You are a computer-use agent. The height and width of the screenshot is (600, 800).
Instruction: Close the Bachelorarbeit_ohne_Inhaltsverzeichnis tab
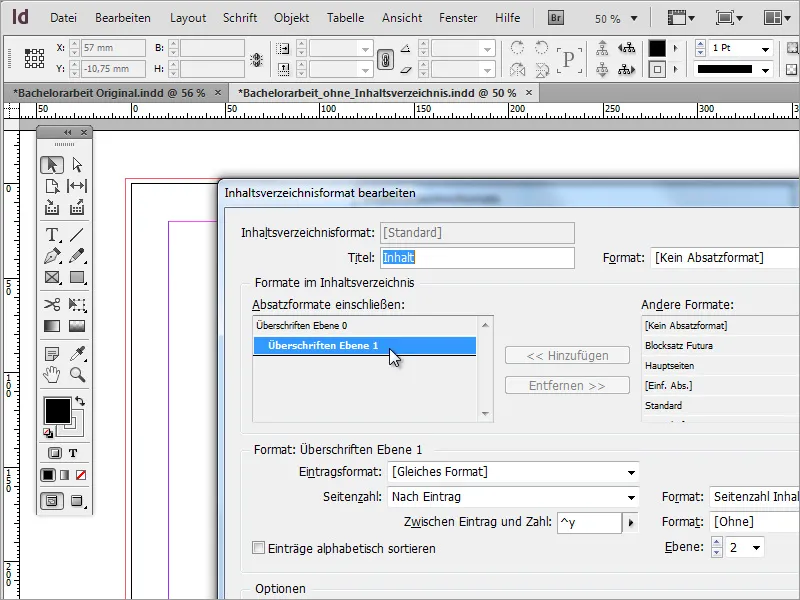(529, 92)
